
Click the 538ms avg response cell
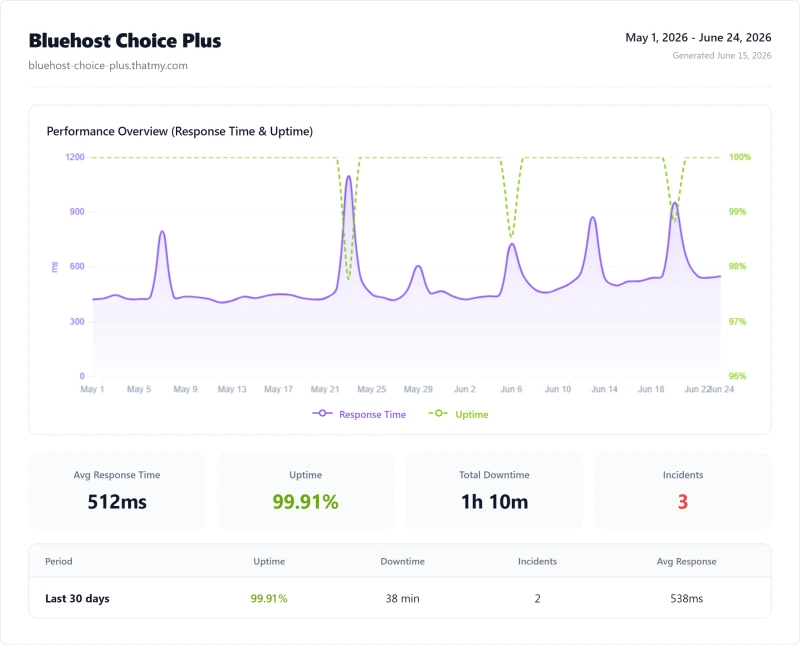686,599
